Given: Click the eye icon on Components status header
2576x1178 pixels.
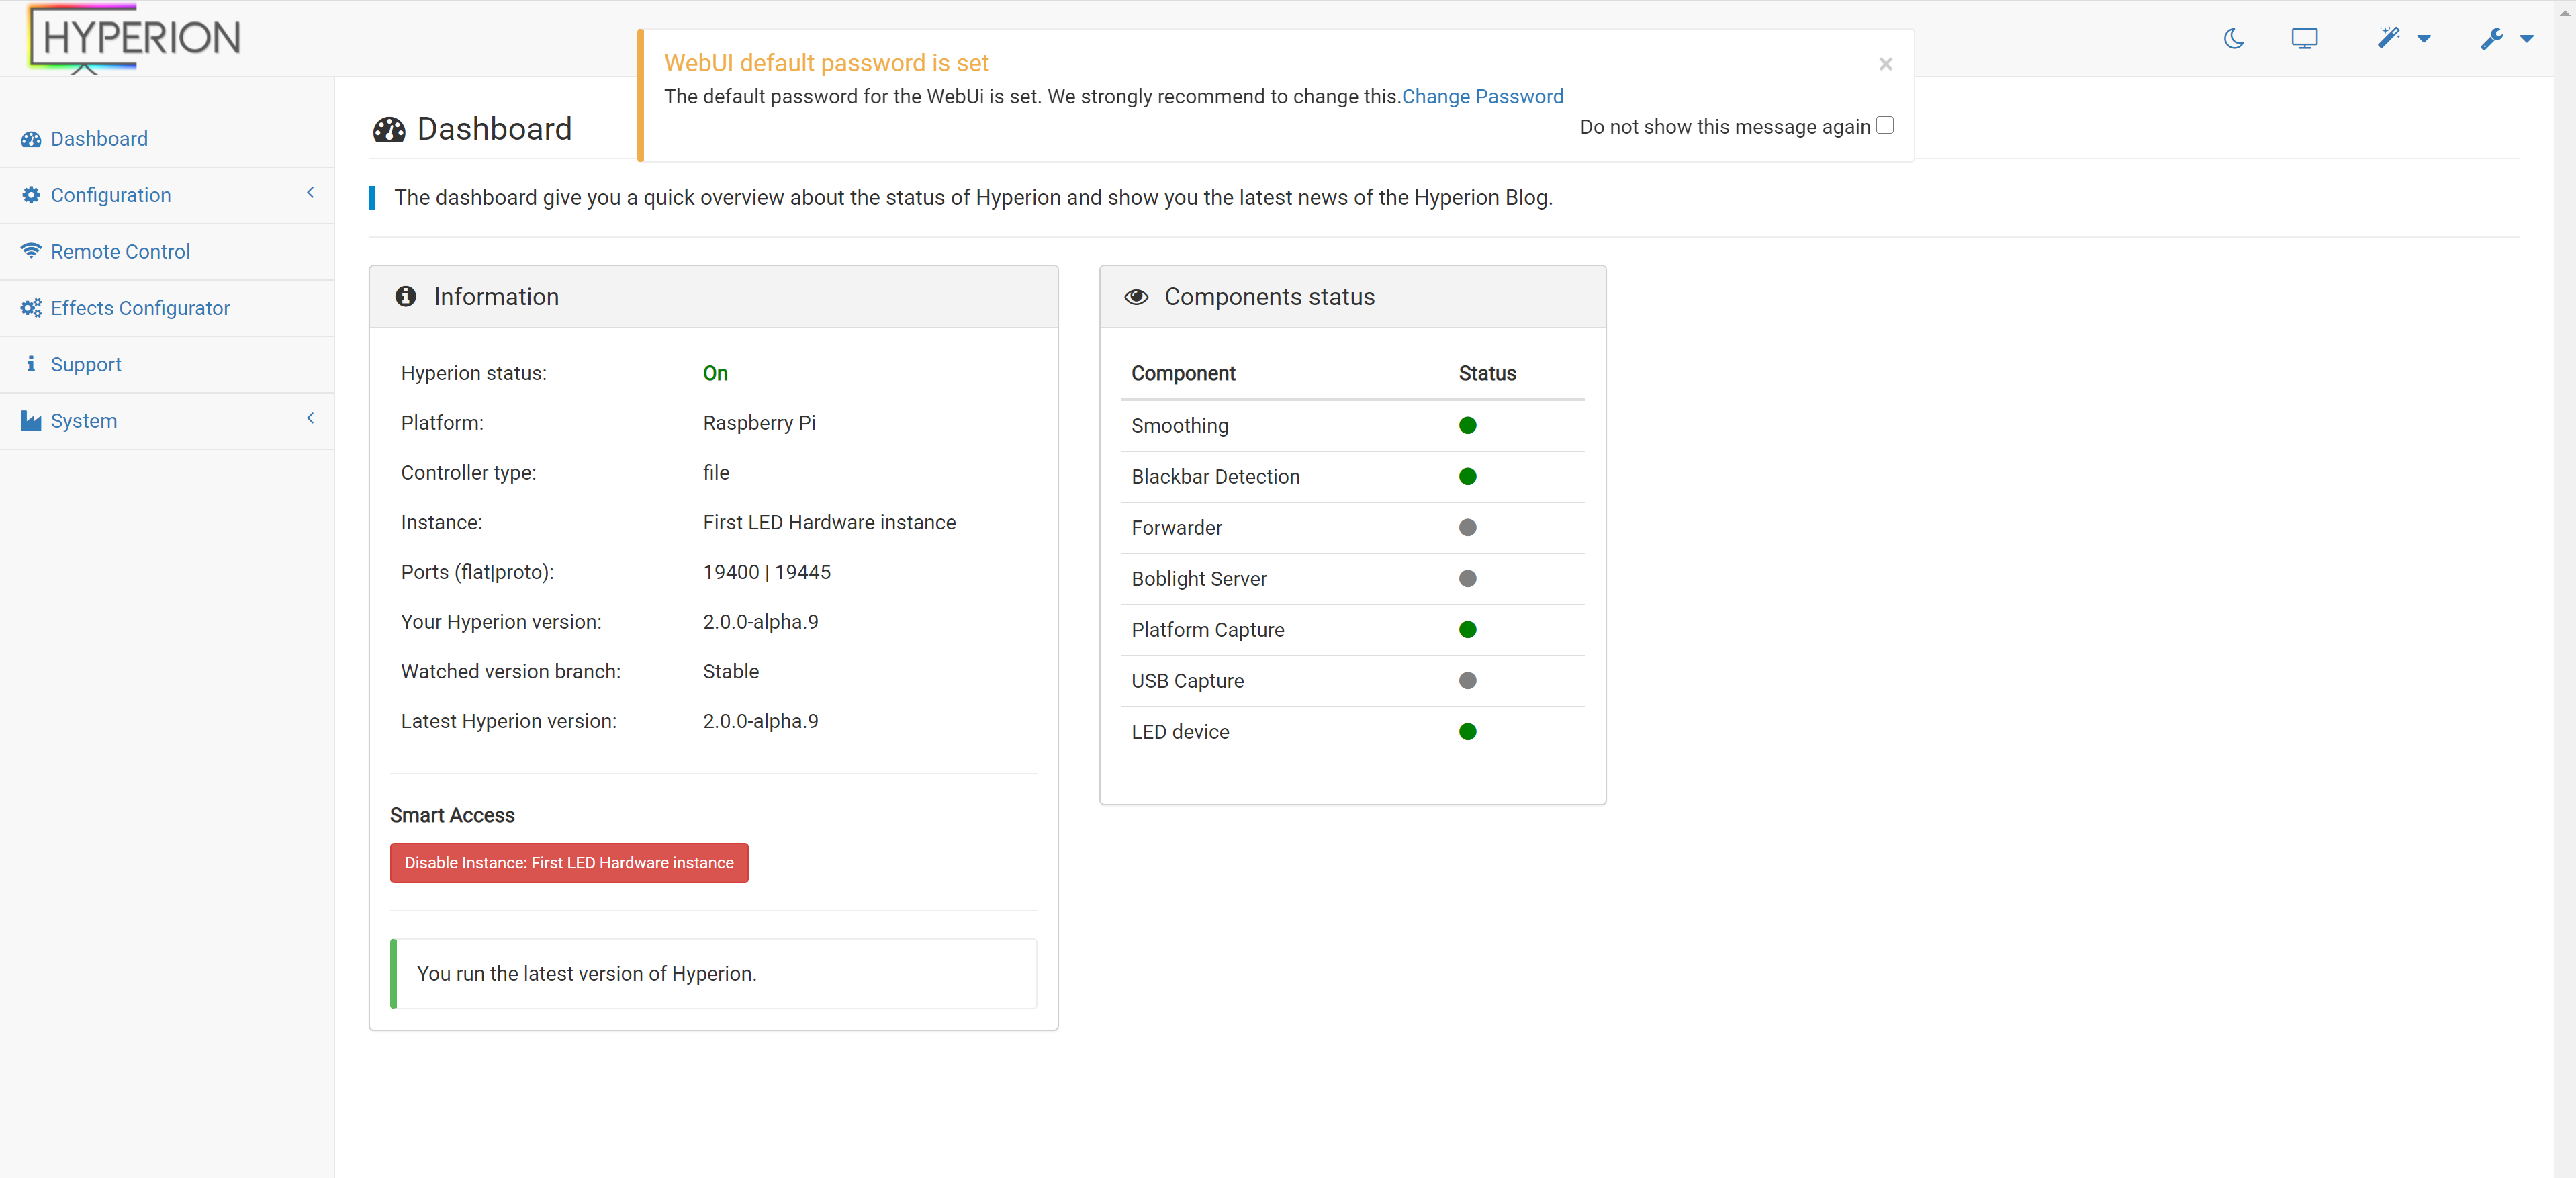Looking at the screenshot, I should click(x=1137, y=296).
